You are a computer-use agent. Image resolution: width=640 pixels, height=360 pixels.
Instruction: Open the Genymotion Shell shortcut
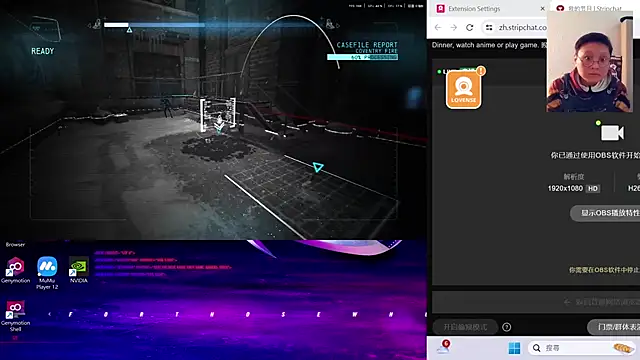point(15,316)
